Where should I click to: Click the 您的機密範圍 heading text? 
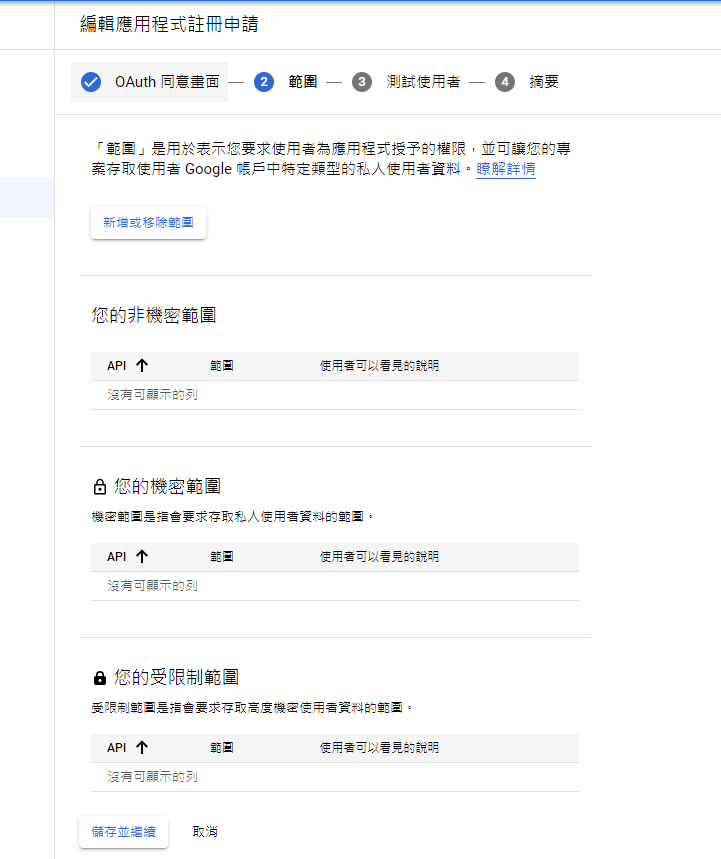click(168, 486)
